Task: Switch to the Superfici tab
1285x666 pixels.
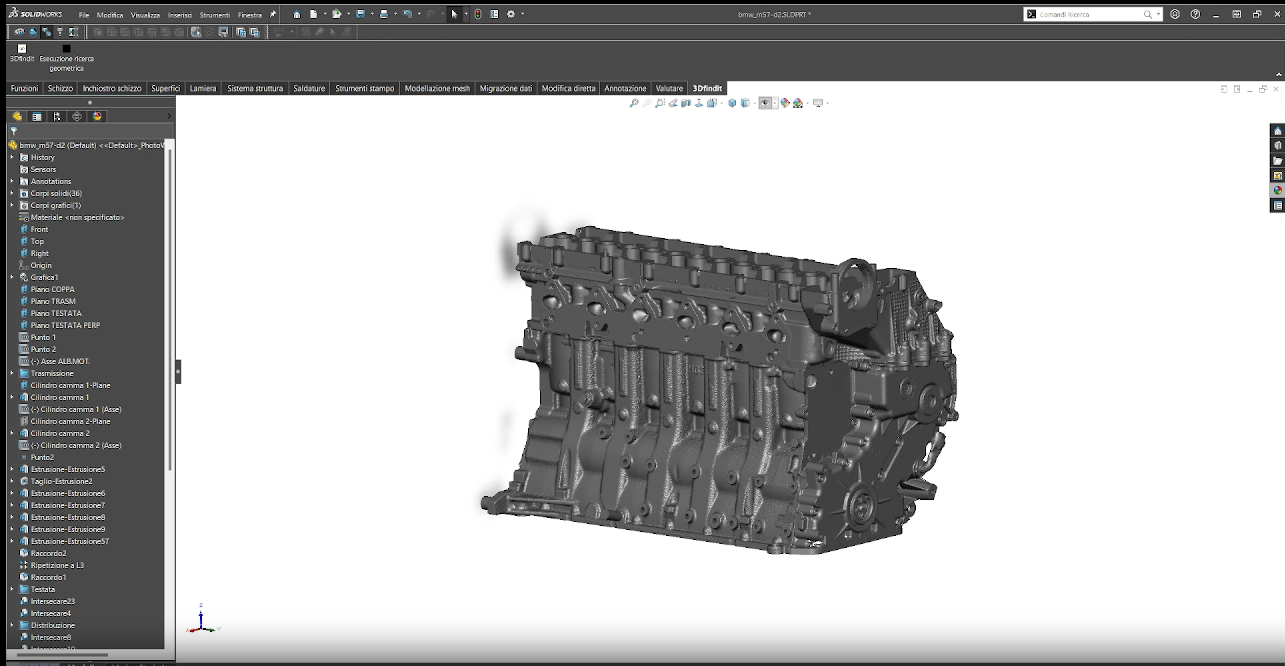Action: (166, 88)
